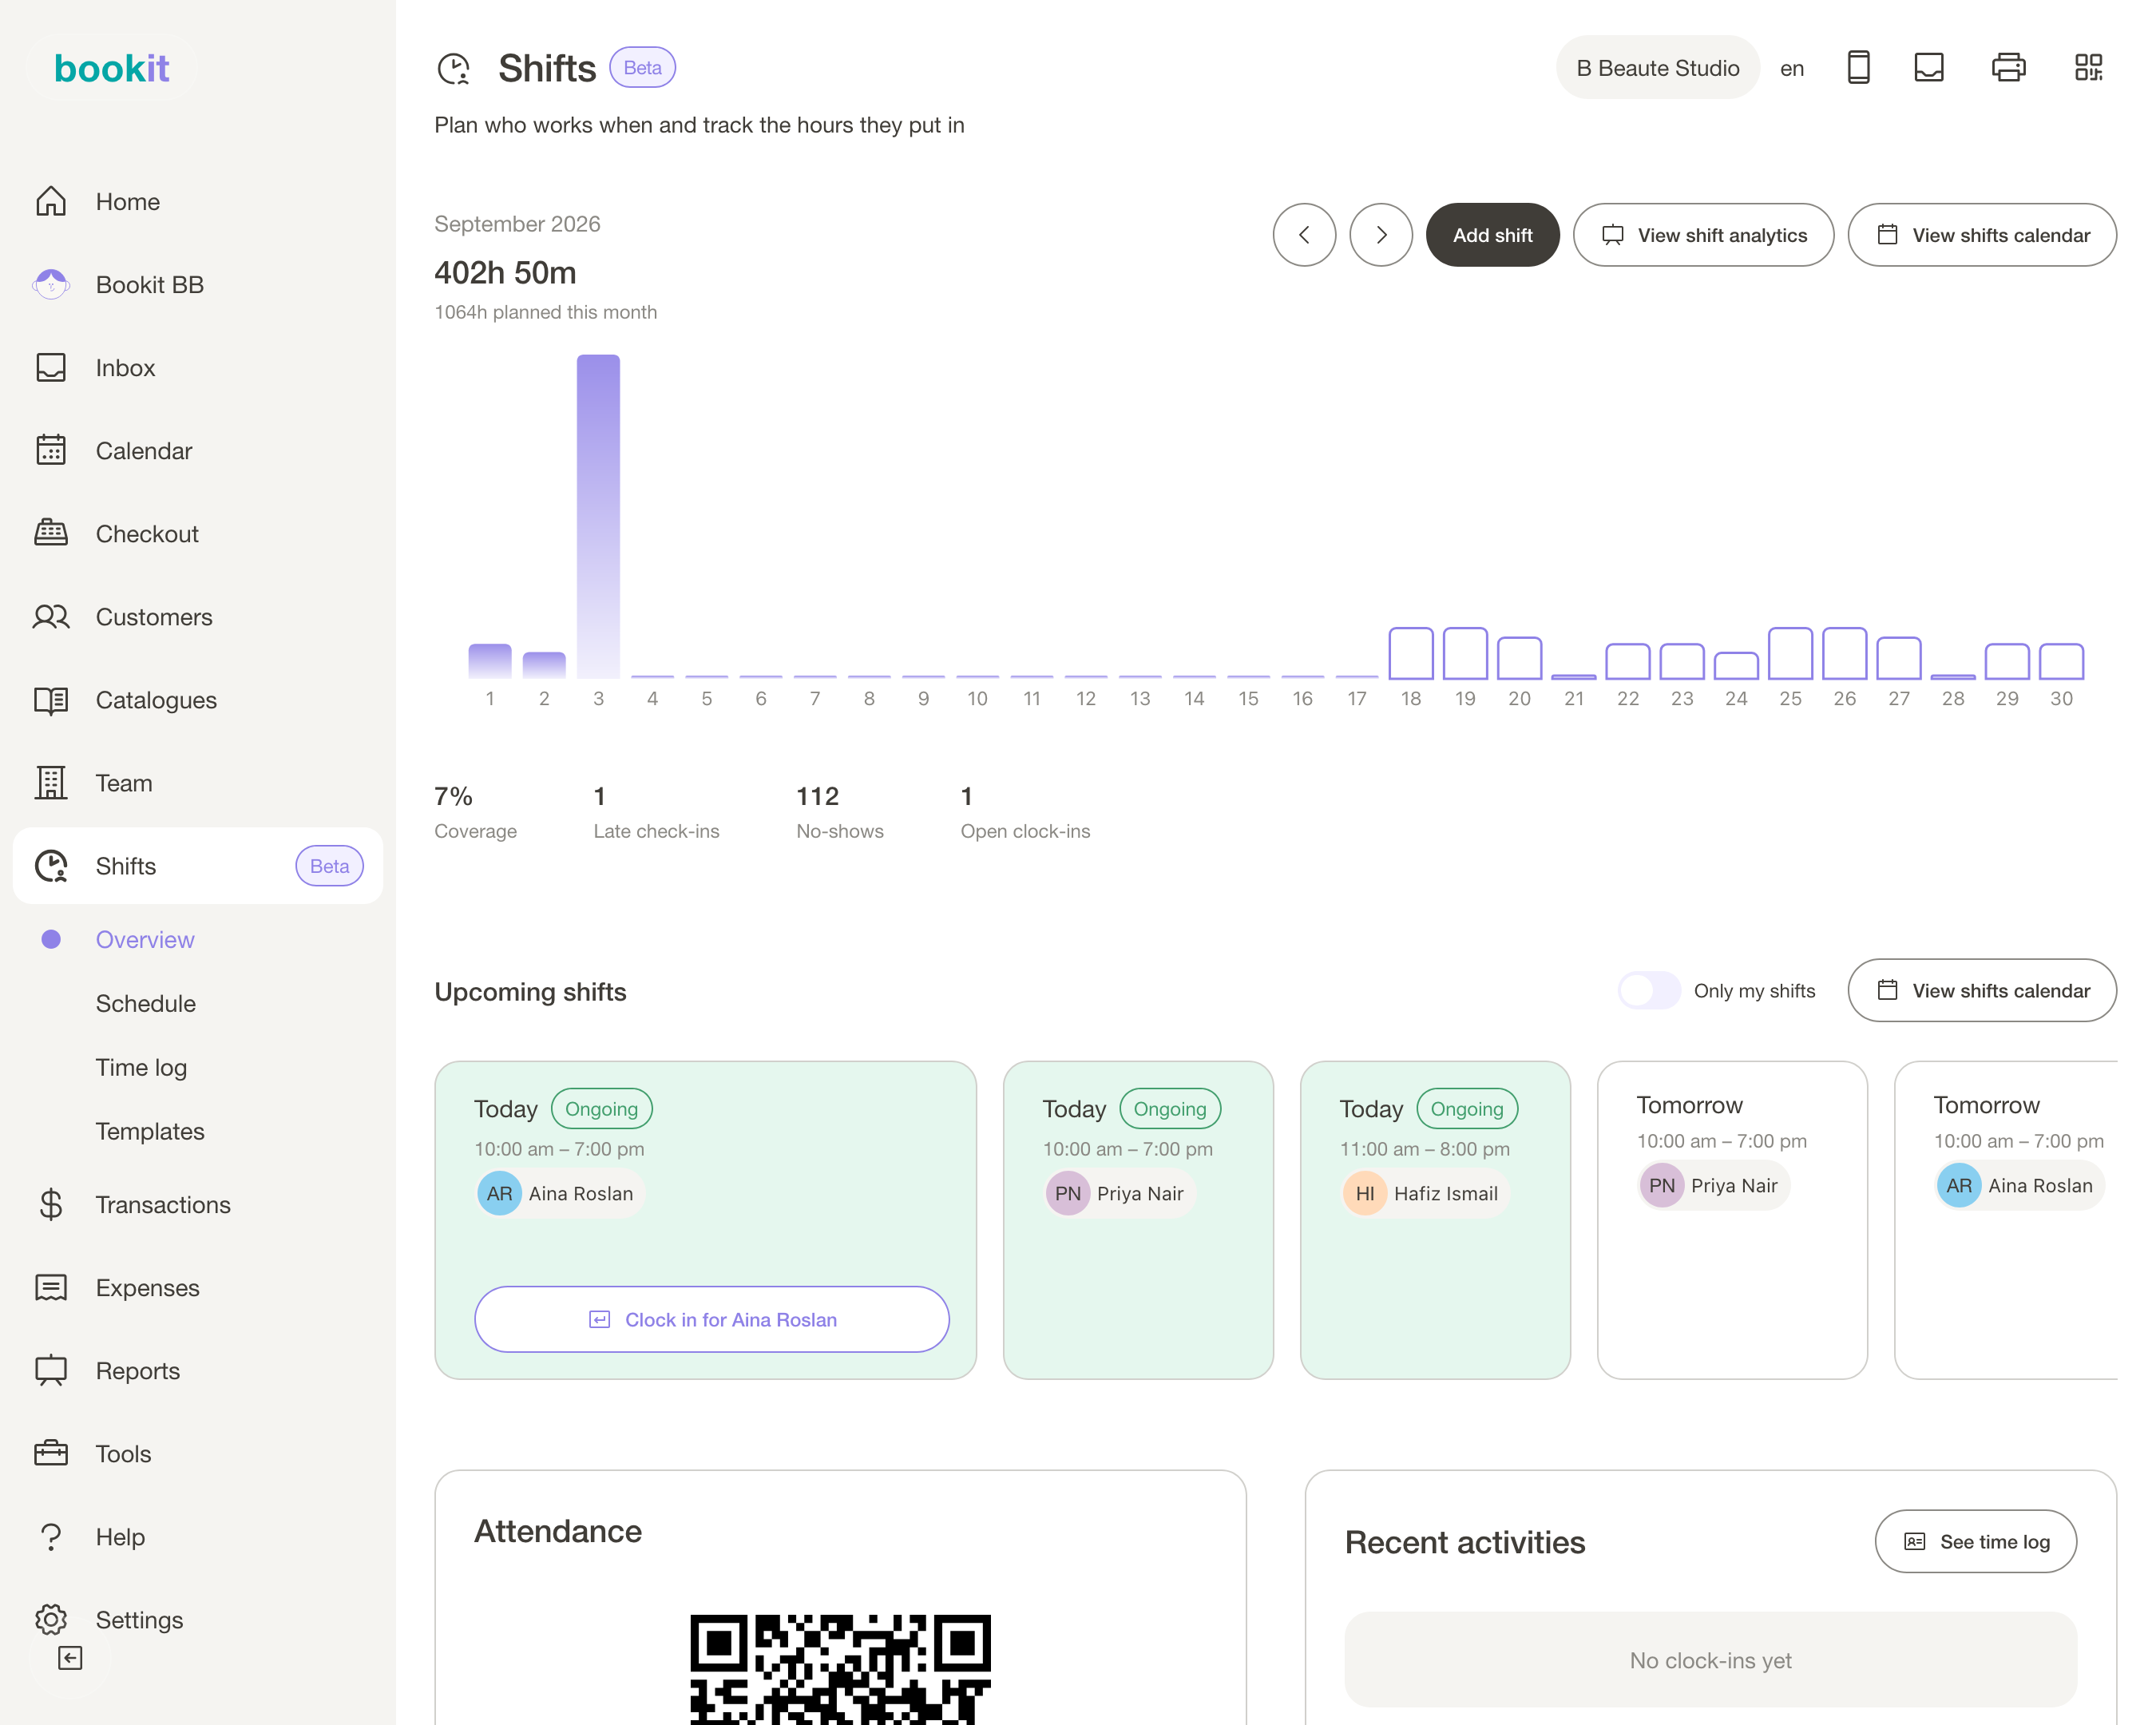Click the AR avatar on today's Aina Roslan shift
This screenshot has height=1725, width=2156.
[499, 1193]
